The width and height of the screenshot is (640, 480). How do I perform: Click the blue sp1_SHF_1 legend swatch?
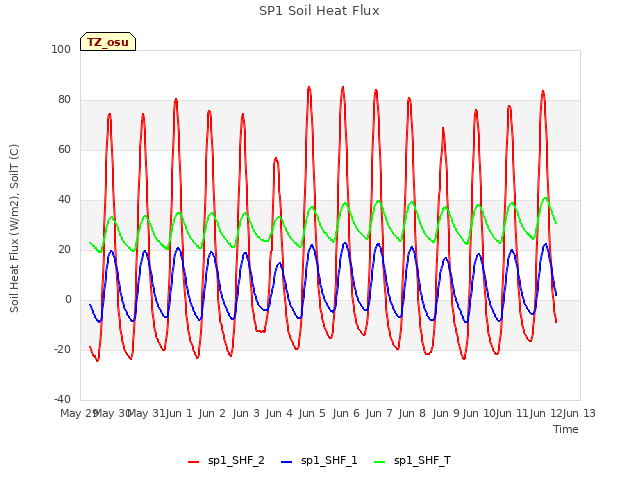click(x=287, y=462)
